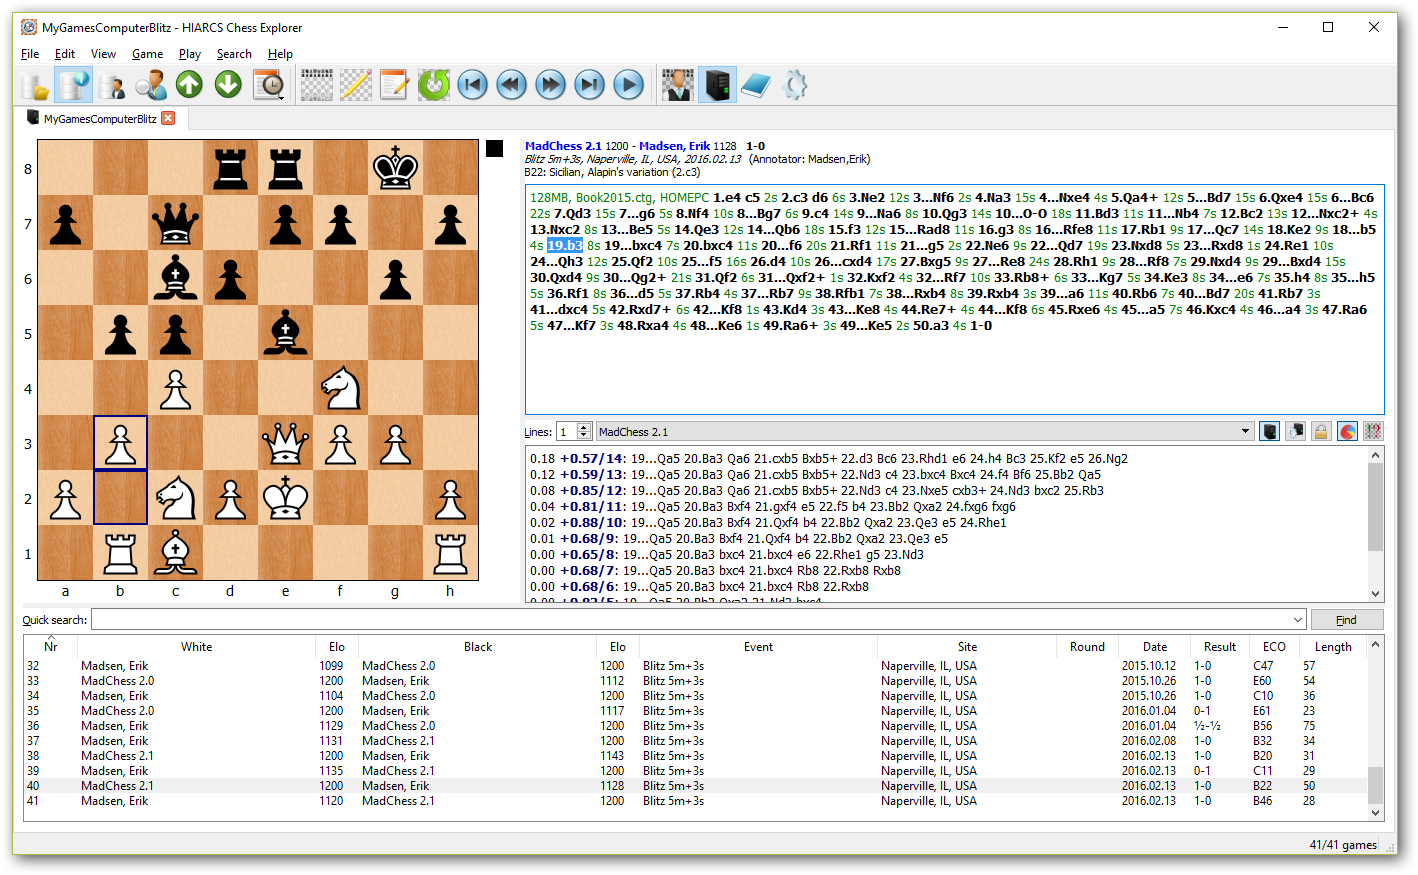Step forward with fast-forward button
Image resolution: width=1418 pixels, height=875 pixels.
(x=550, y=85)
